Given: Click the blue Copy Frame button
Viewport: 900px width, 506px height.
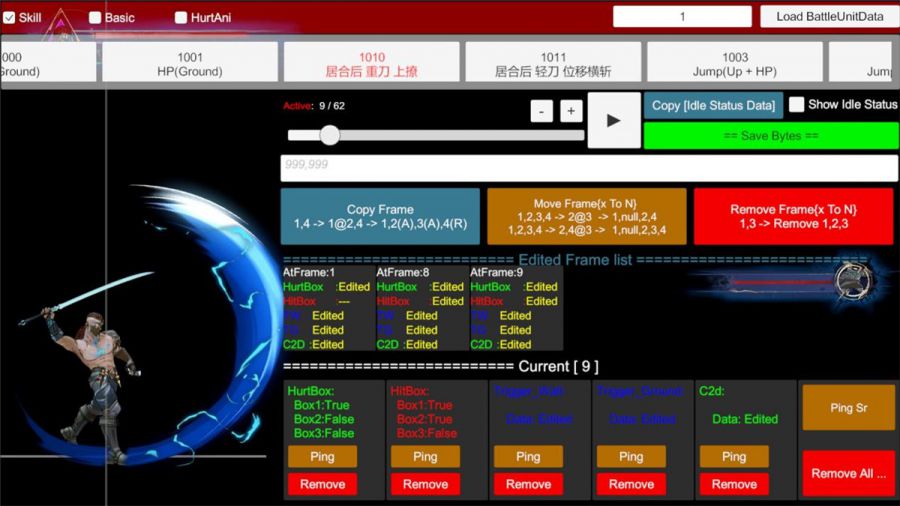Looking at the screenshot, I should [x=380, y=216].
